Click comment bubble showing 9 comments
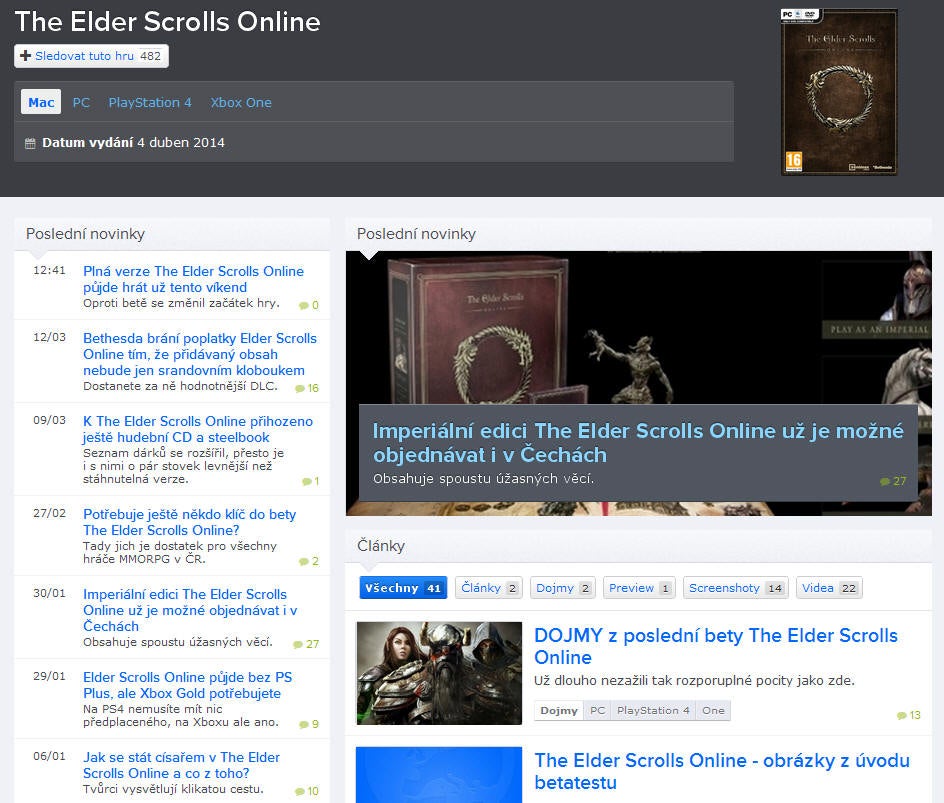Screen dimensions: 944x803 point(304,724)
